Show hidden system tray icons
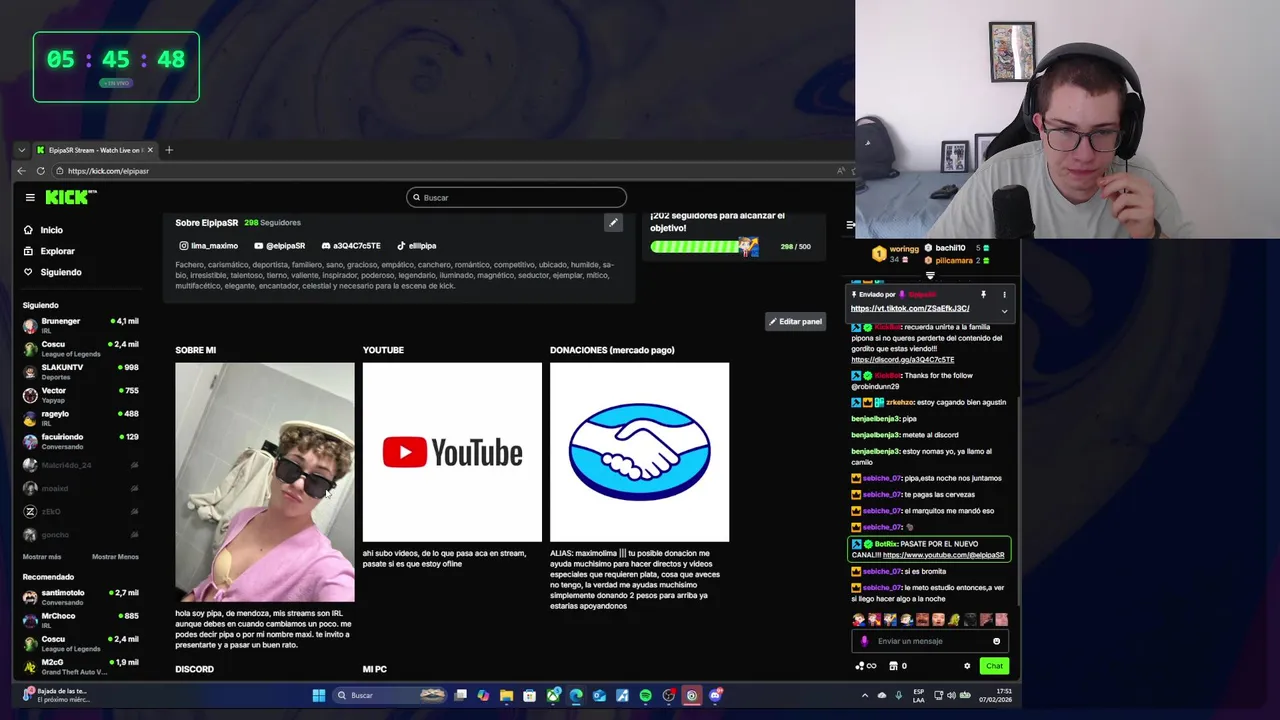This screenshot has height=720, width=1280. pos(865,695)
